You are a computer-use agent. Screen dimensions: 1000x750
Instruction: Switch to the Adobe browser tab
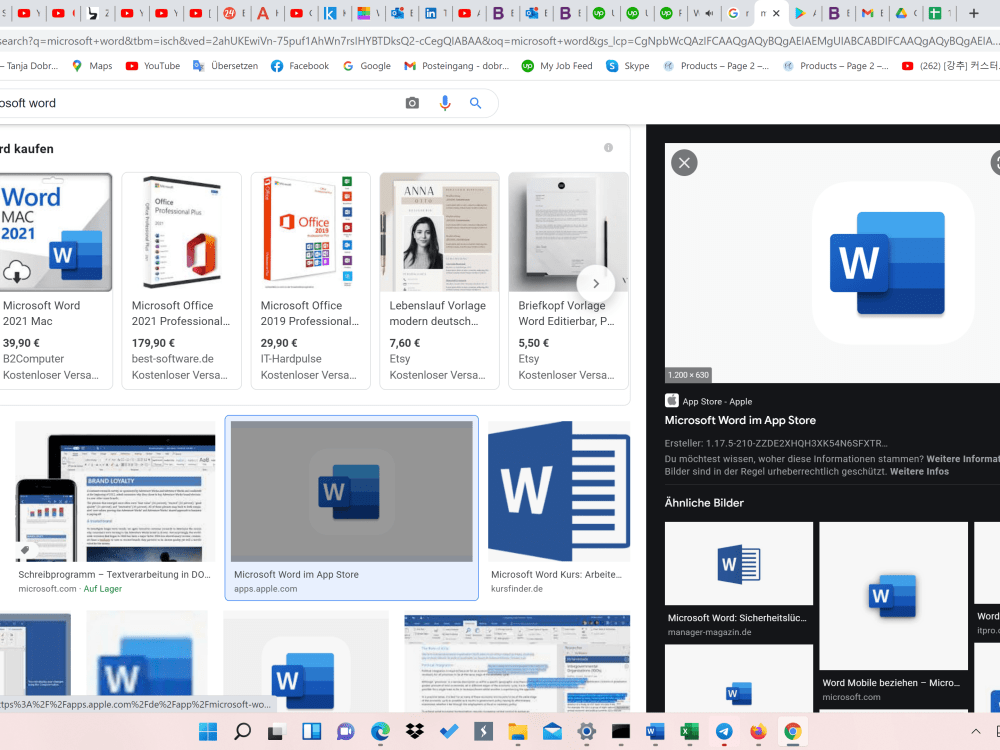tap(267, 13)
